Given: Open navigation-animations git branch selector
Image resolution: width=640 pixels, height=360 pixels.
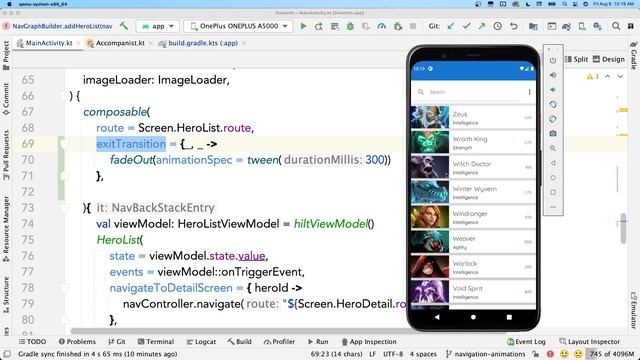Looking at the screenshot, I should pos(486,354).
